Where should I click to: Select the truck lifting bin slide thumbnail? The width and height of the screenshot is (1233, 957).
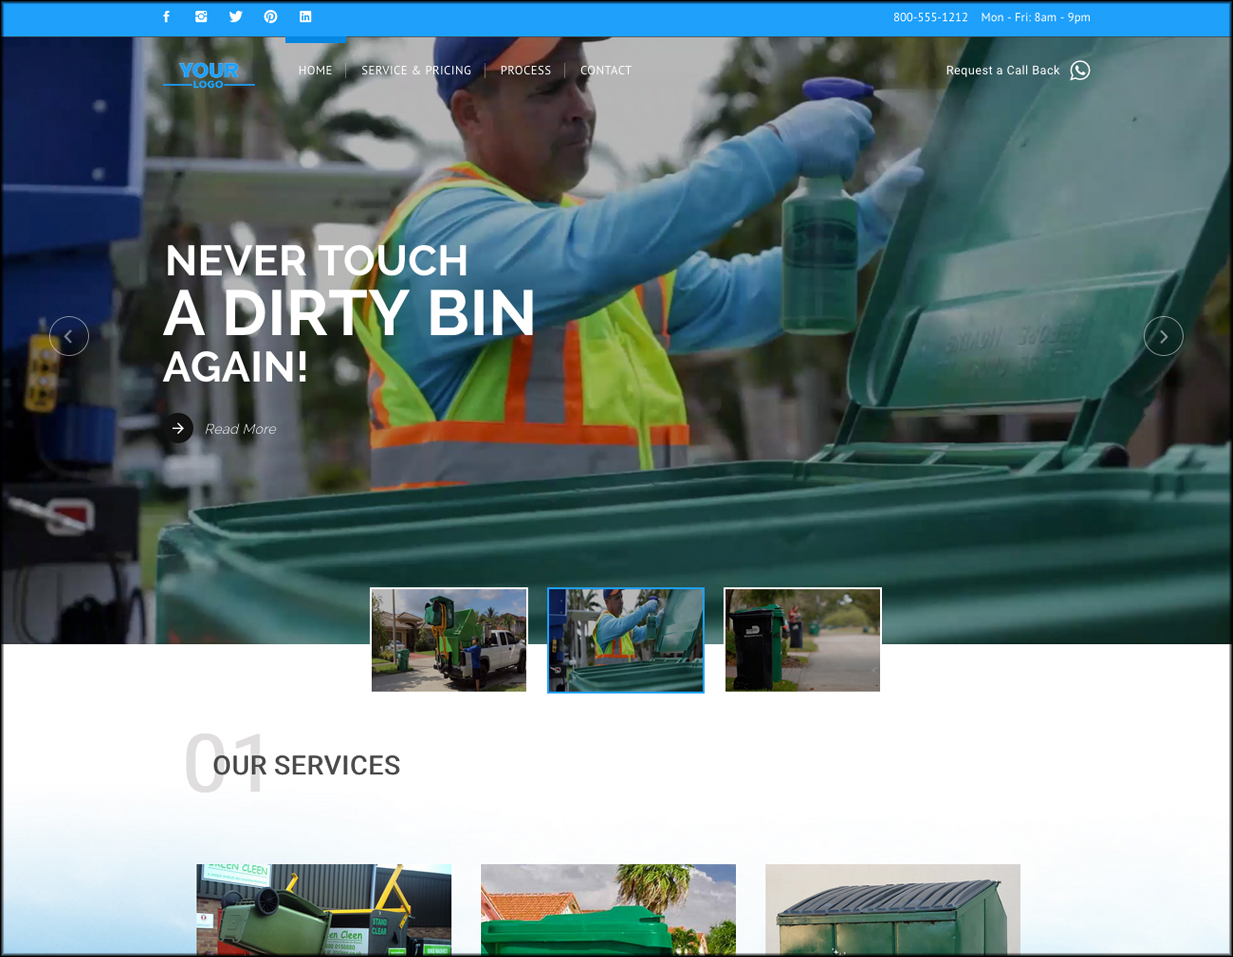pos(449,640)
